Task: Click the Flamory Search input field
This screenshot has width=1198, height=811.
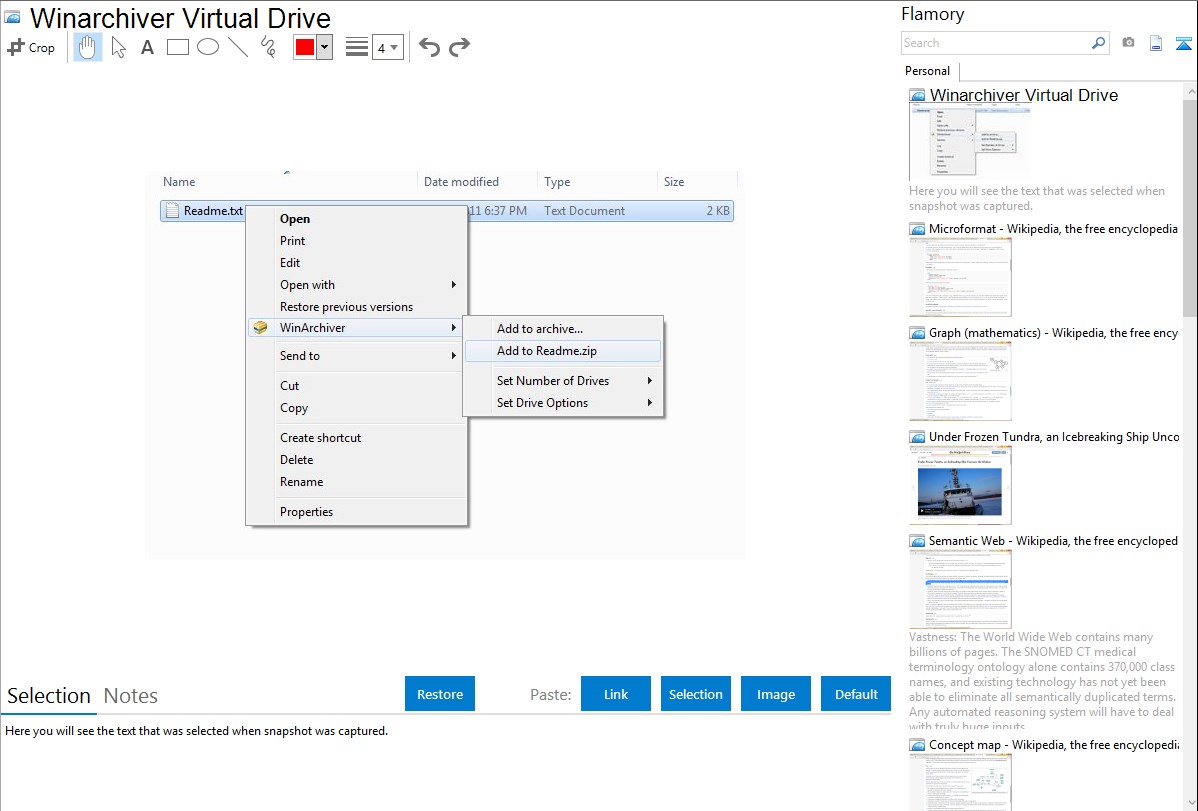Action: [995, 43]
